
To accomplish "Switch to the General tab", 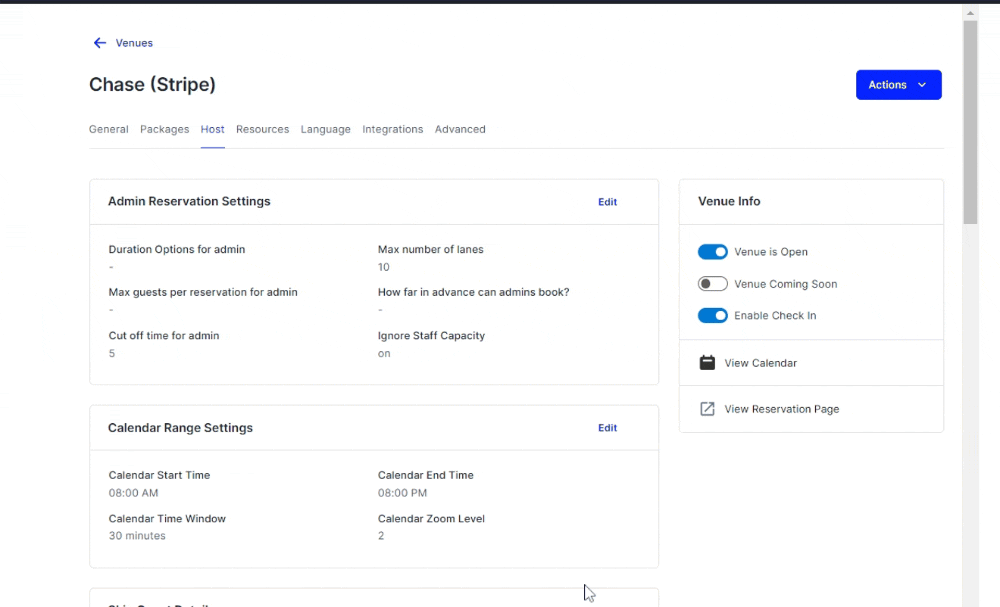I will [x=108, y=129].
